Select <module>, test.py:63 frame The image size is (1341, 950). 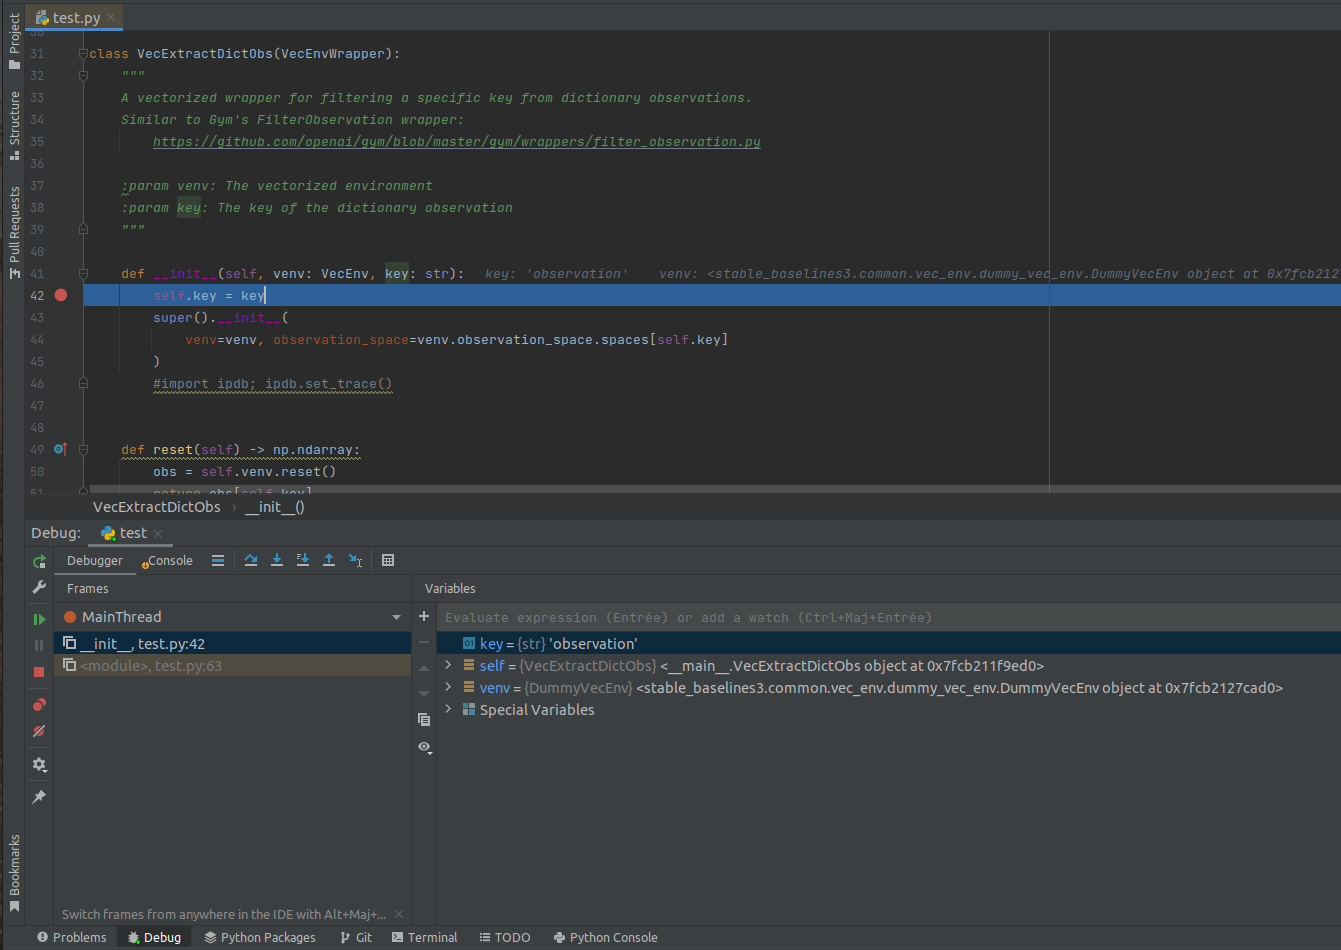[233, 665]
